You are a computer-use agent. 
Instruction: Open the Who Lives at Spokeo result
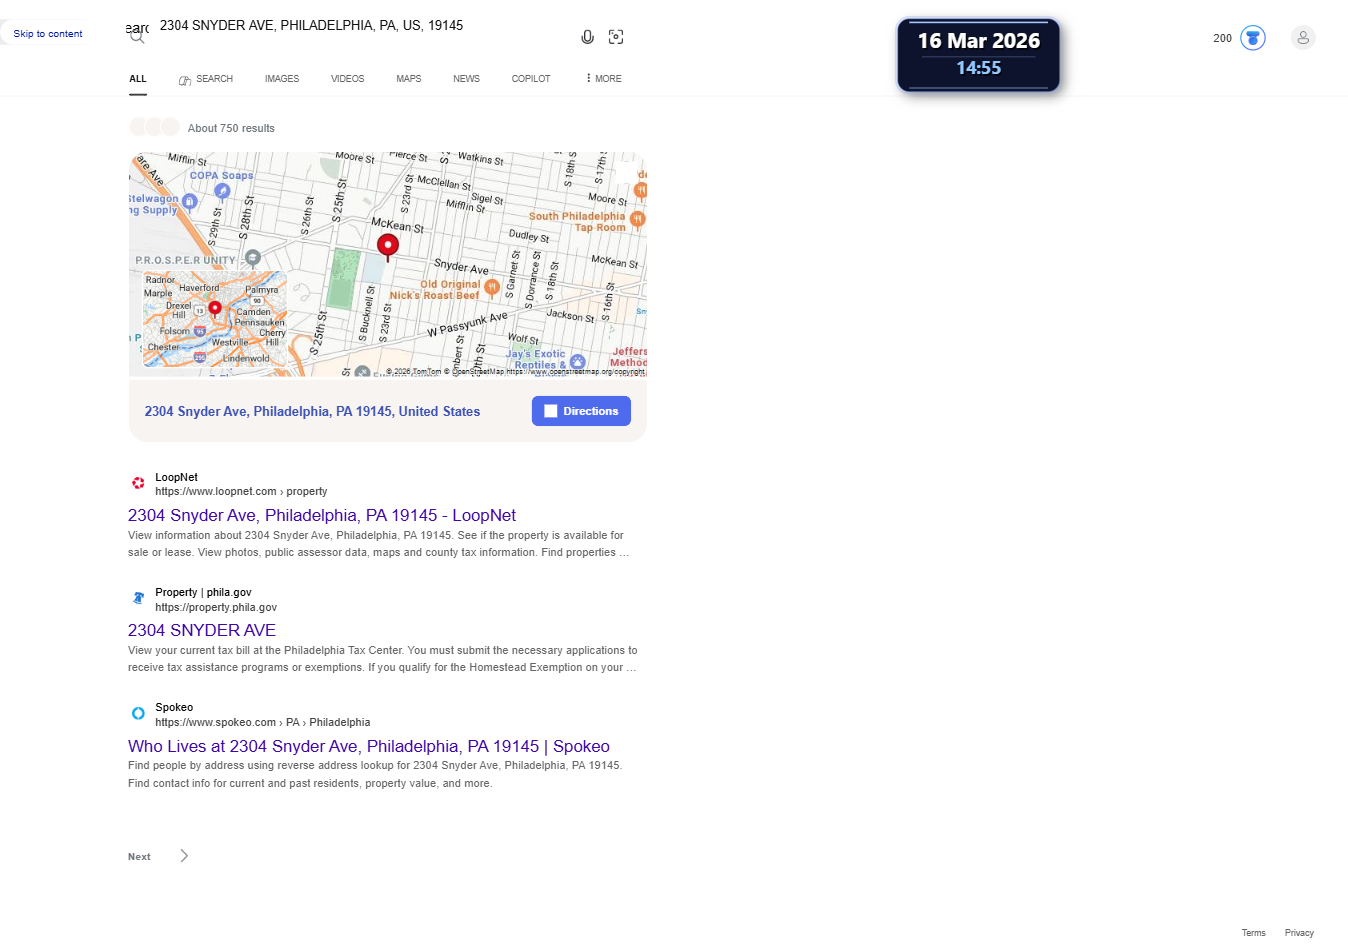click(x=369, y=747)
